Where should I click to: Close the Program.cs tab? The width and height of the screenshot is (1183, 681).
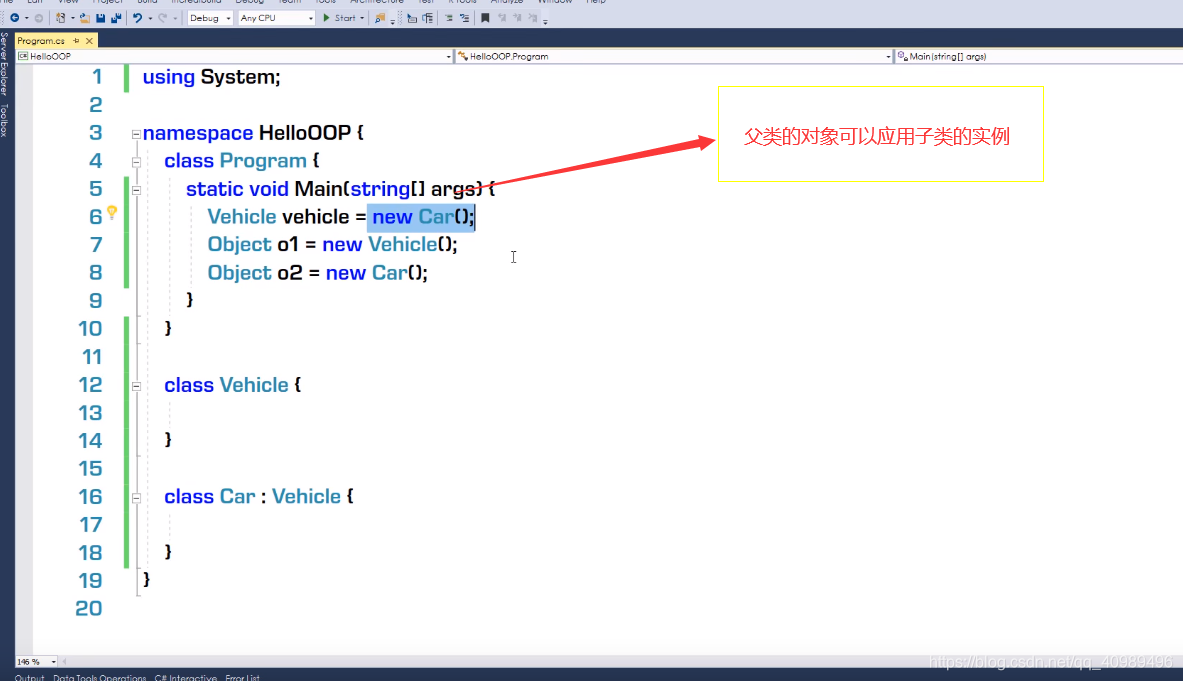tap(89, 41)
